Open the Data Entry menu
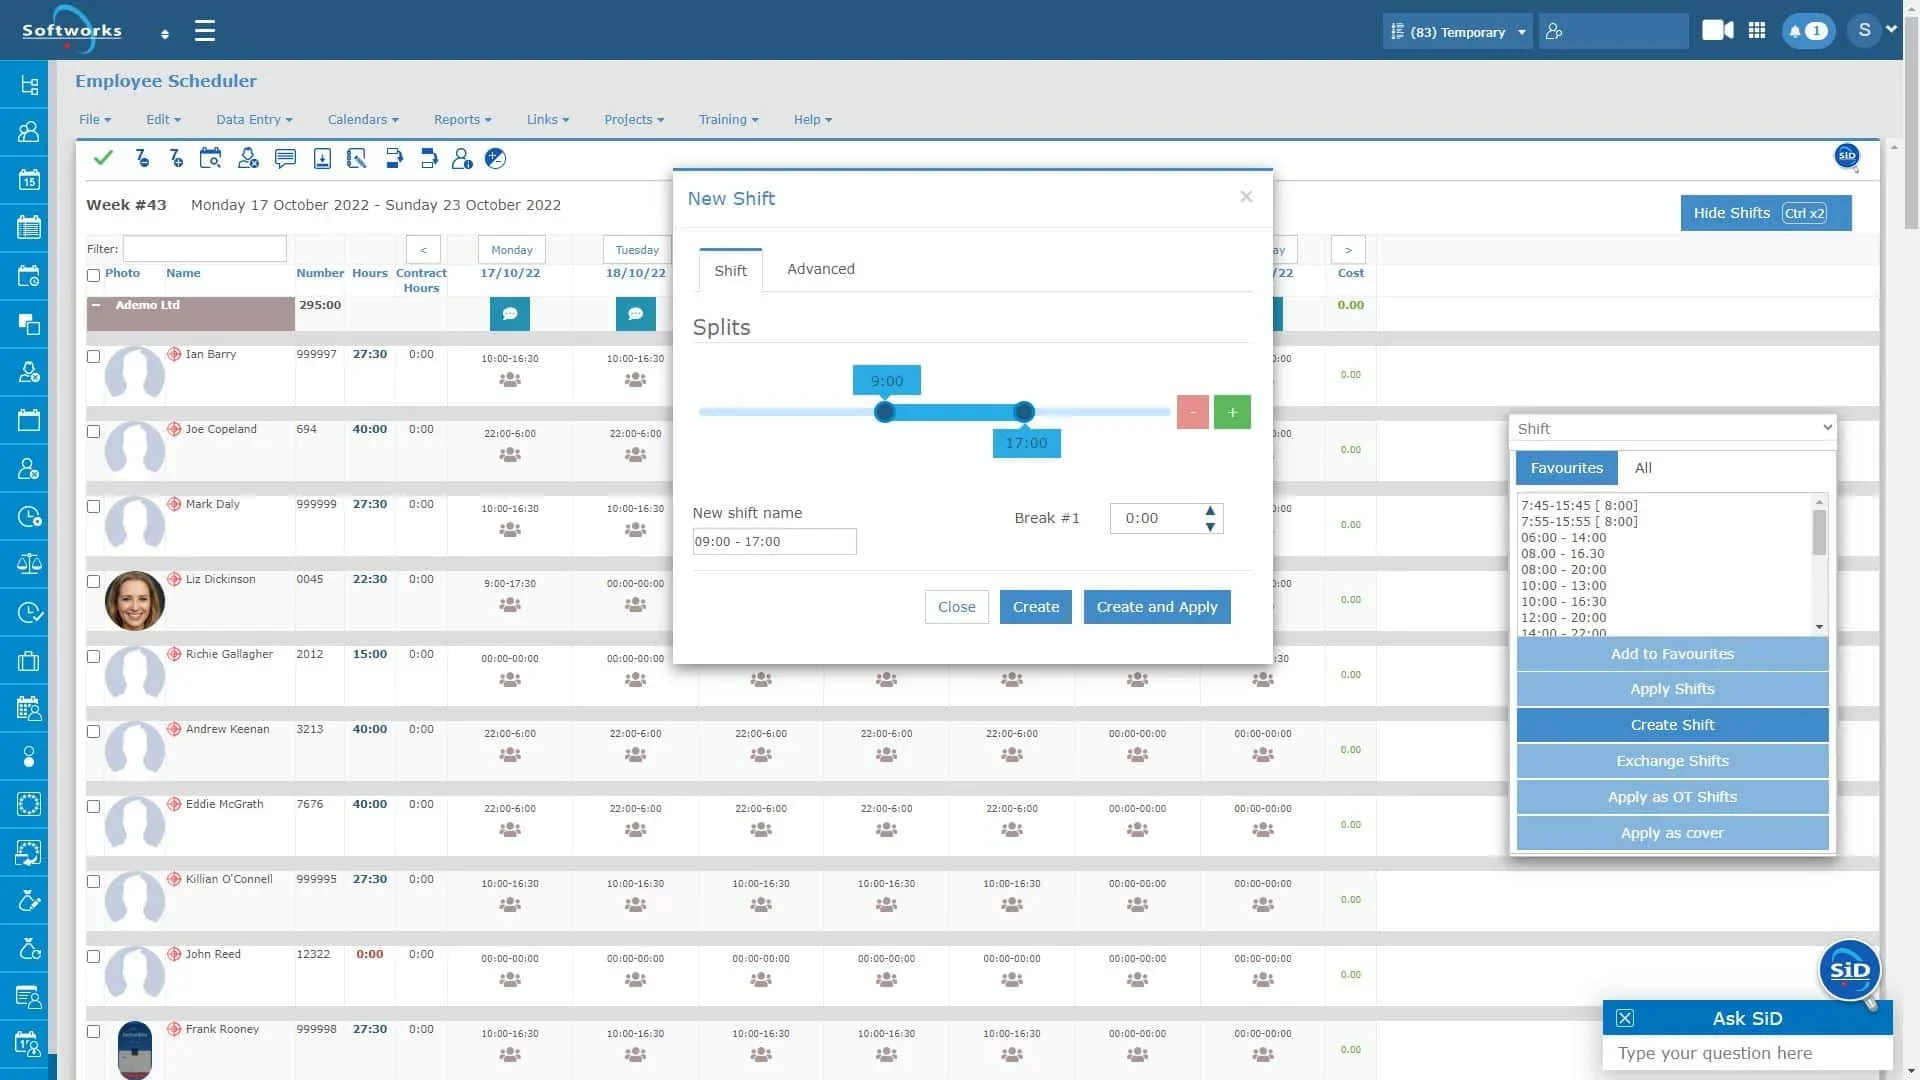This screenshot has width=1920, height=1080. (x=254, y=119)
